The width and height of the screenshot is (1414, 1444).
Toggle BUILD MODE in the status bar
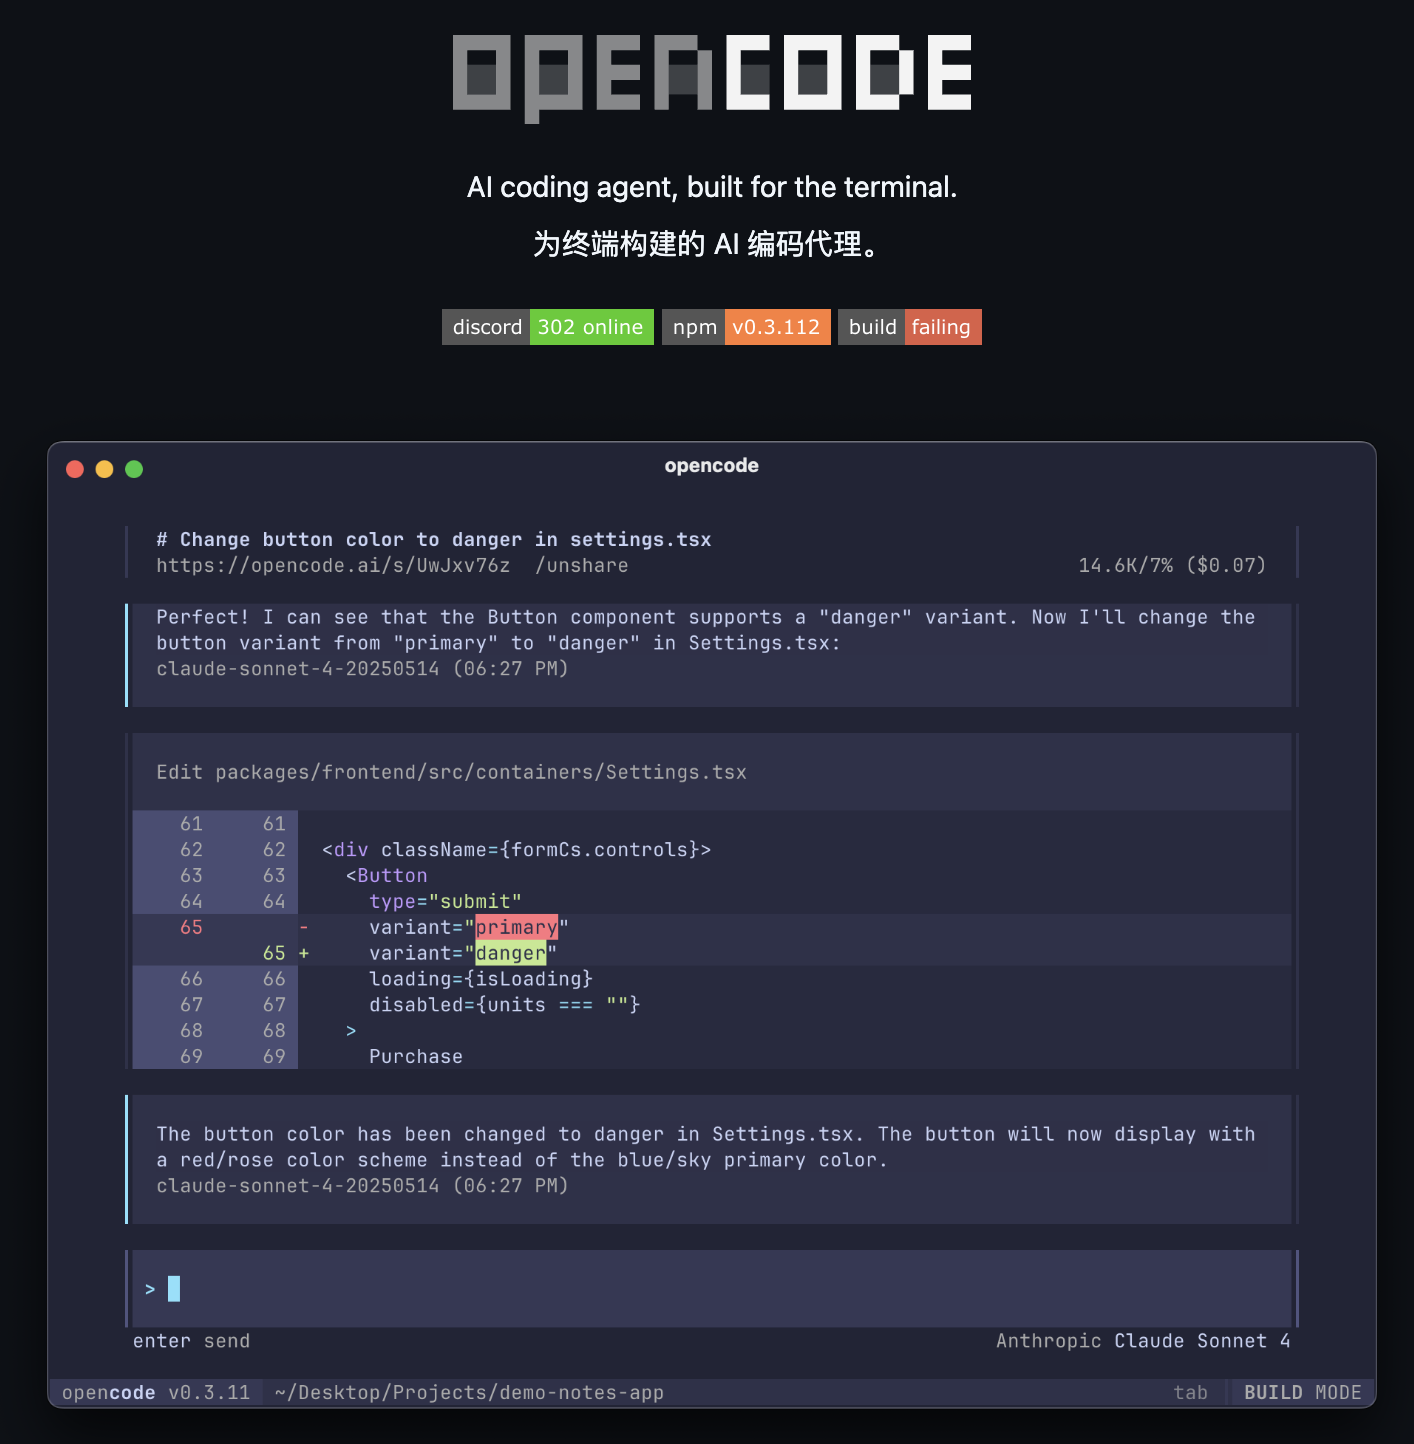1301,1391
